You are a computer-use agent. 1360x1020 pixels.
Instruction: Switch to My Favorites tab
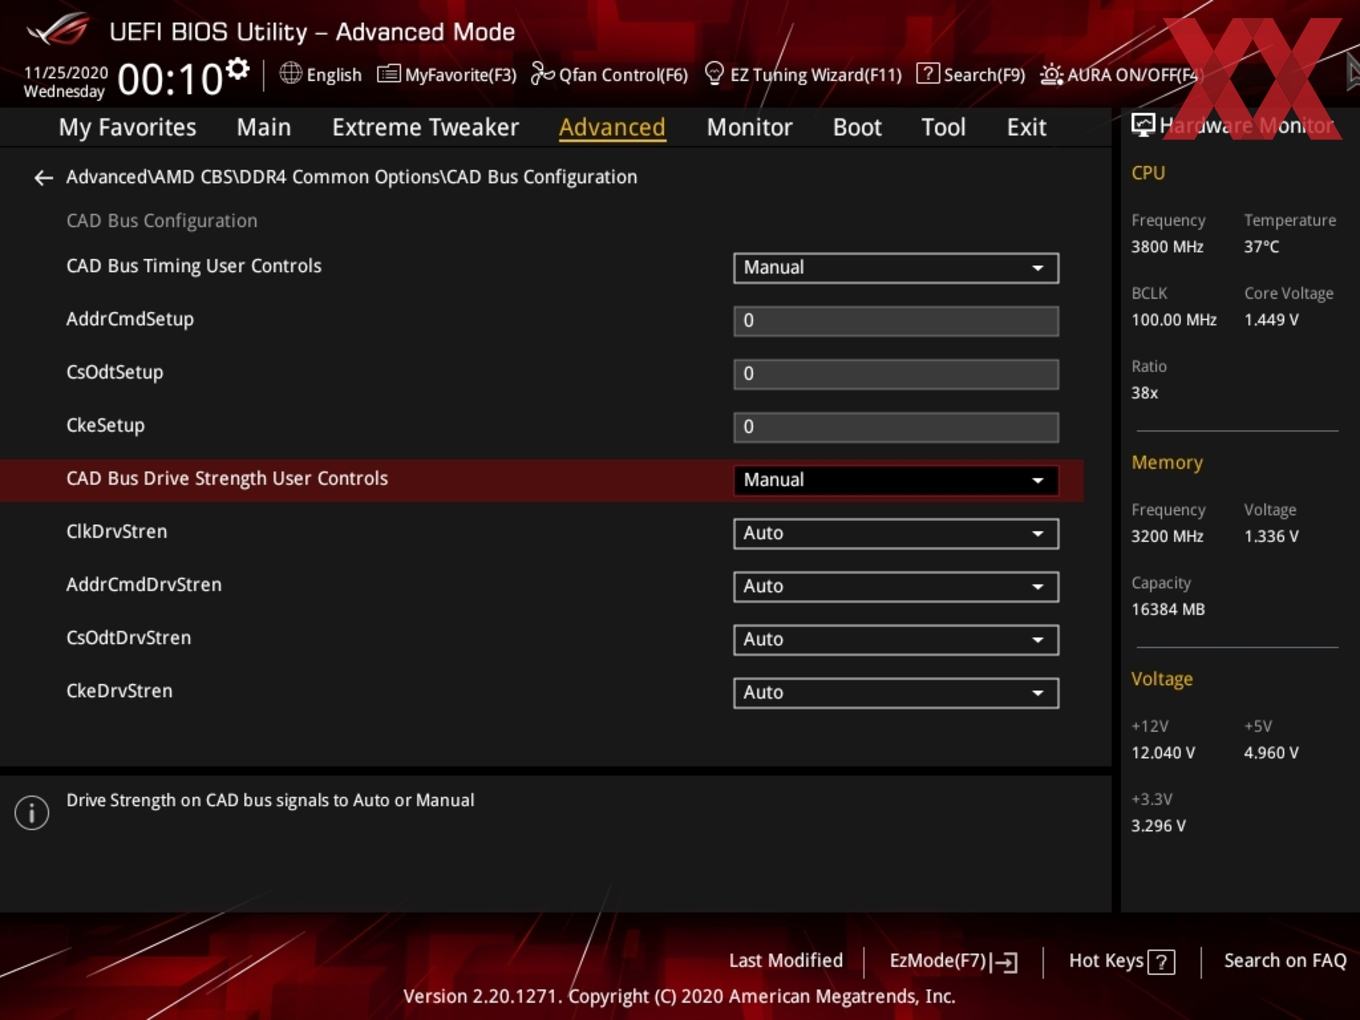pos(127,127)
